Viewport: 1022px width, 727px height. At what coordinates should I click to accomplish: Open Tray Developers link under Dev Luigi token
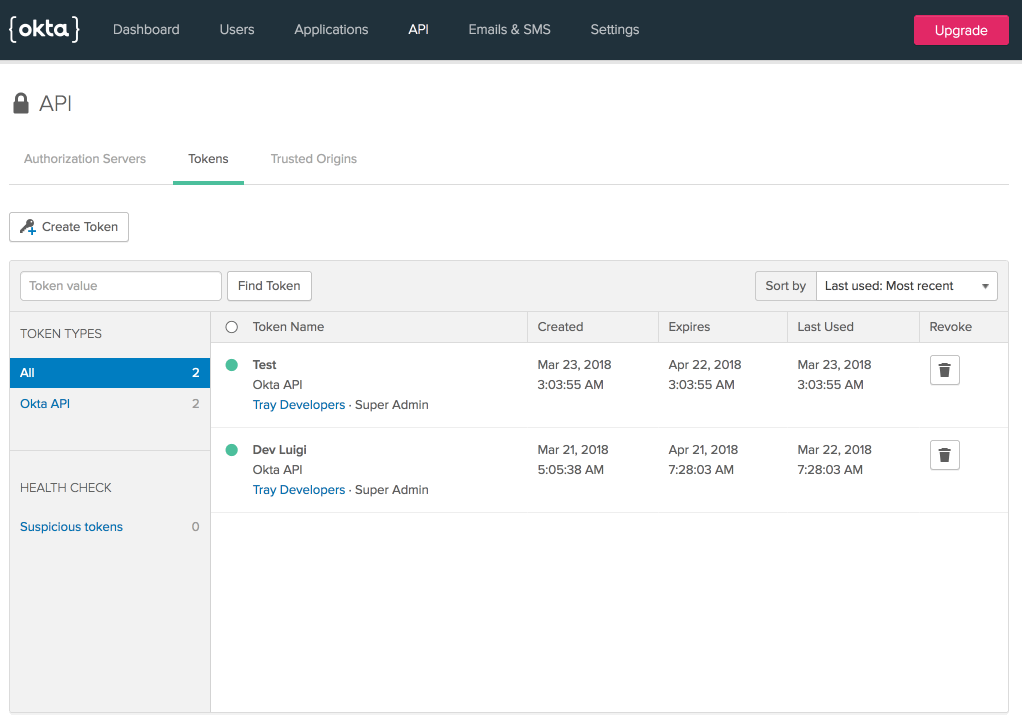[x=299, y=490]
